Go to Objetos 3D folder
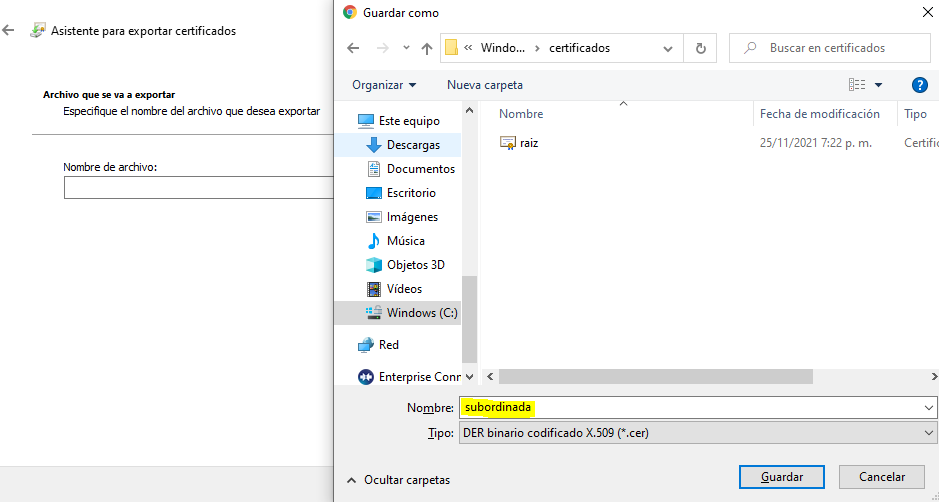Viewport: 939px width, 502px height. [415, 265]
